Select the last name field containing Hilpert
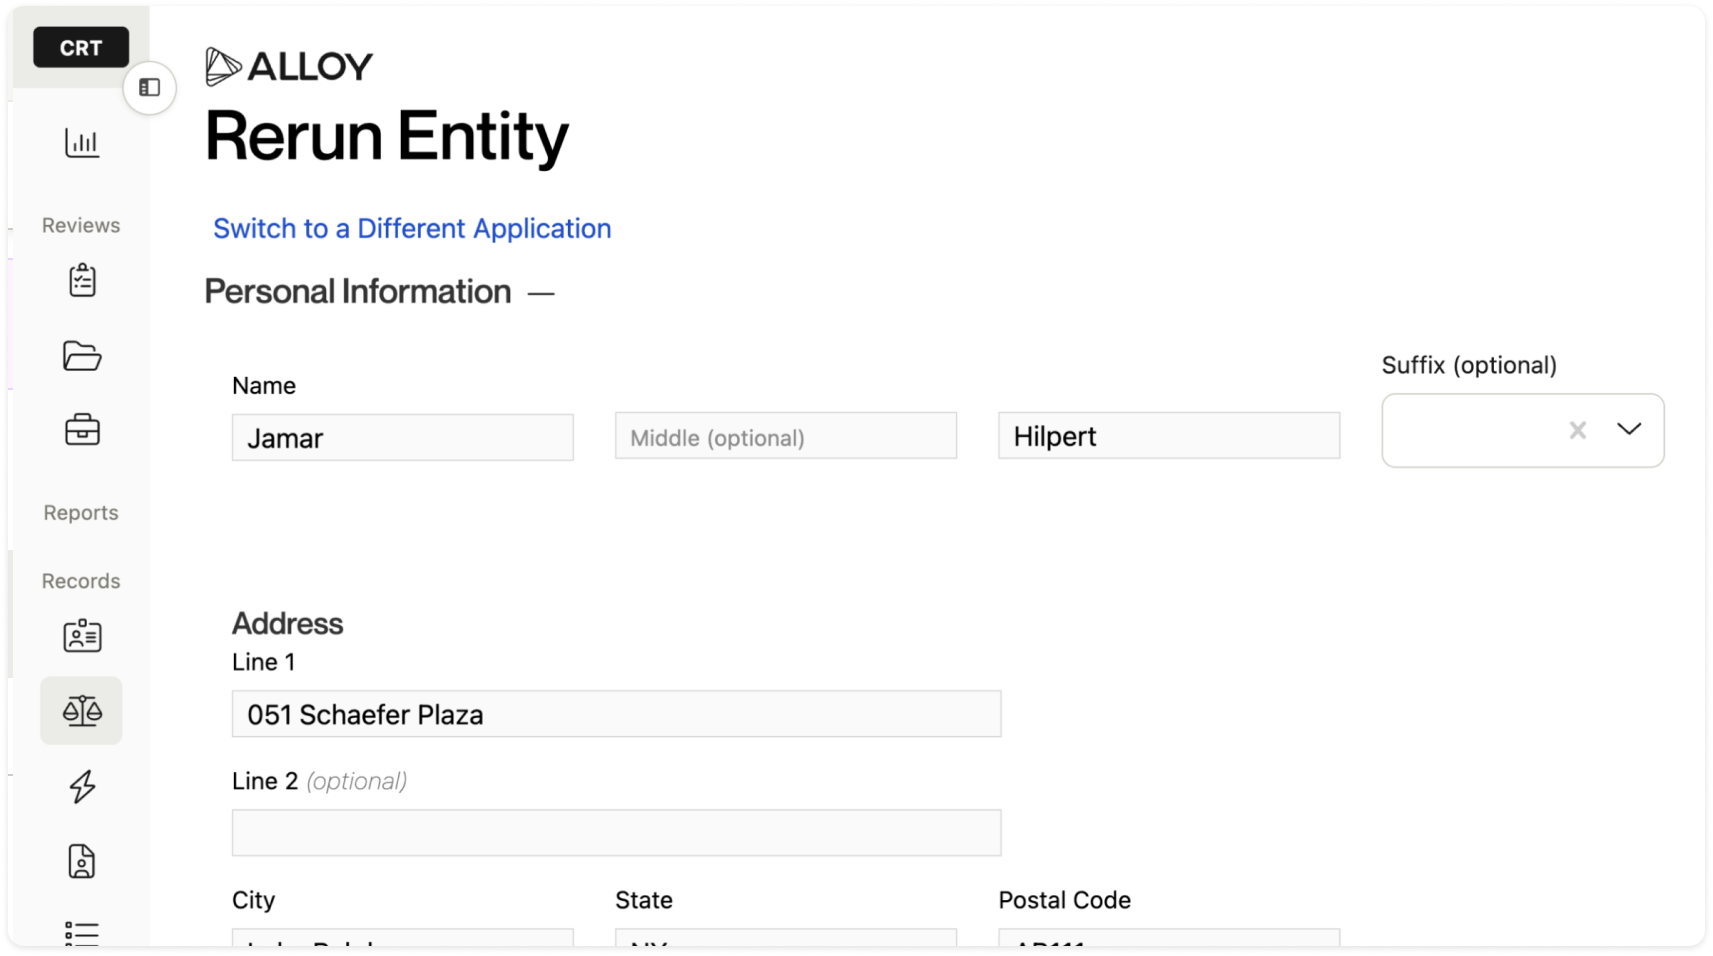This screenshot has width=1713, height=956. pyautogui.click(x=1169, y=436)
